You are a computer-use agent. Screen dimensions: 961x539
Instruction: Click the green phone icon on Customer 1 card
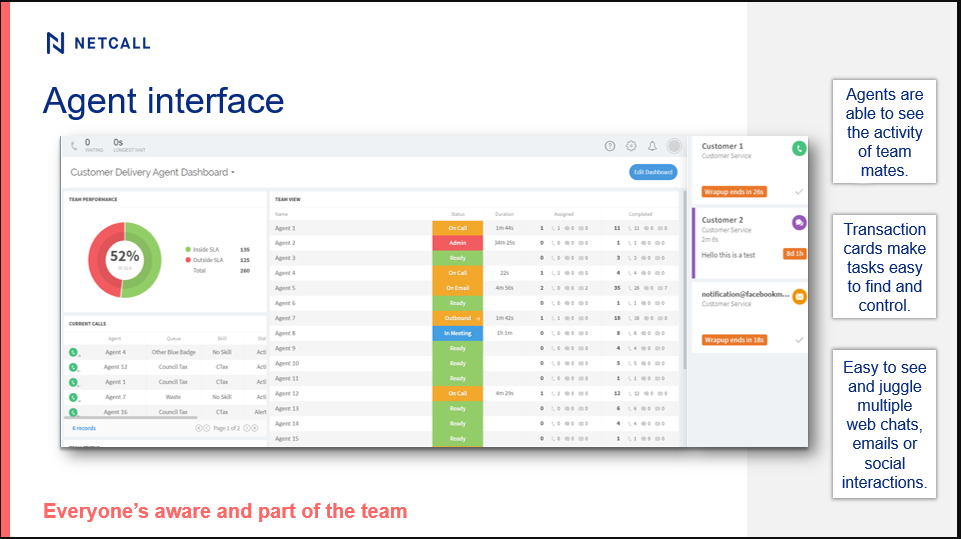799,148
